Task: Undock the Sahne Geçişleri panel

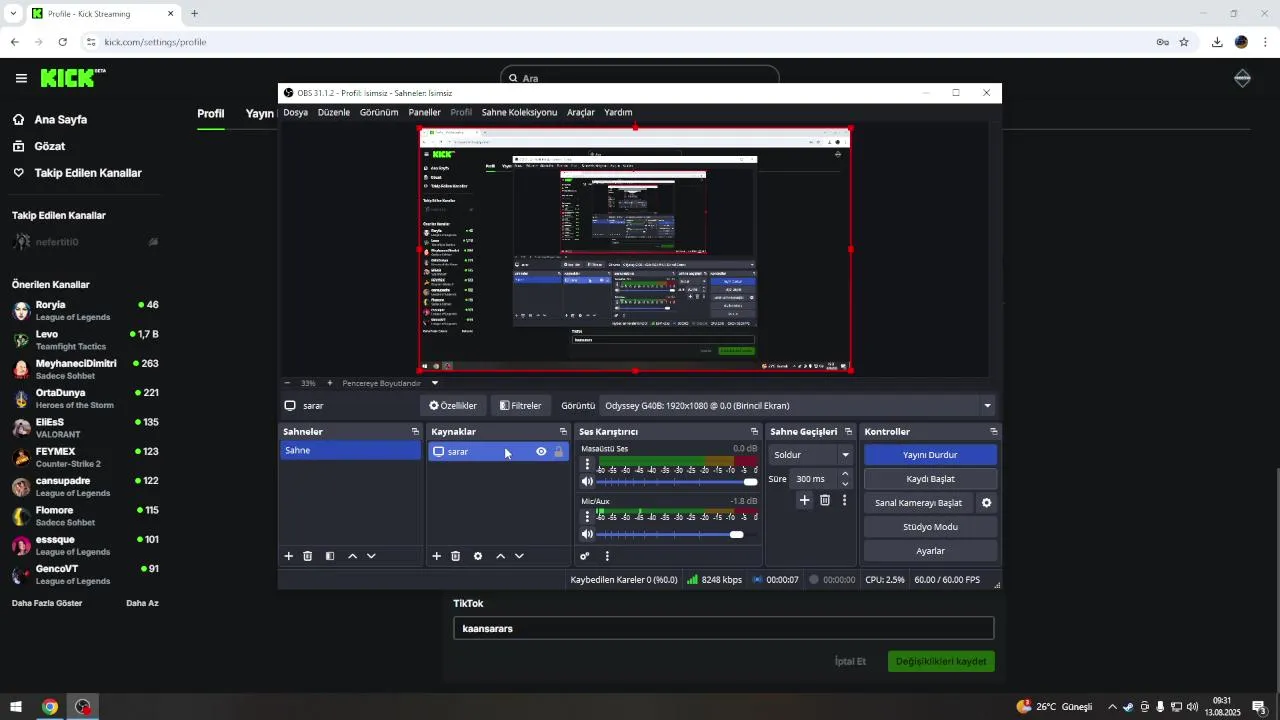Action: 849,432
